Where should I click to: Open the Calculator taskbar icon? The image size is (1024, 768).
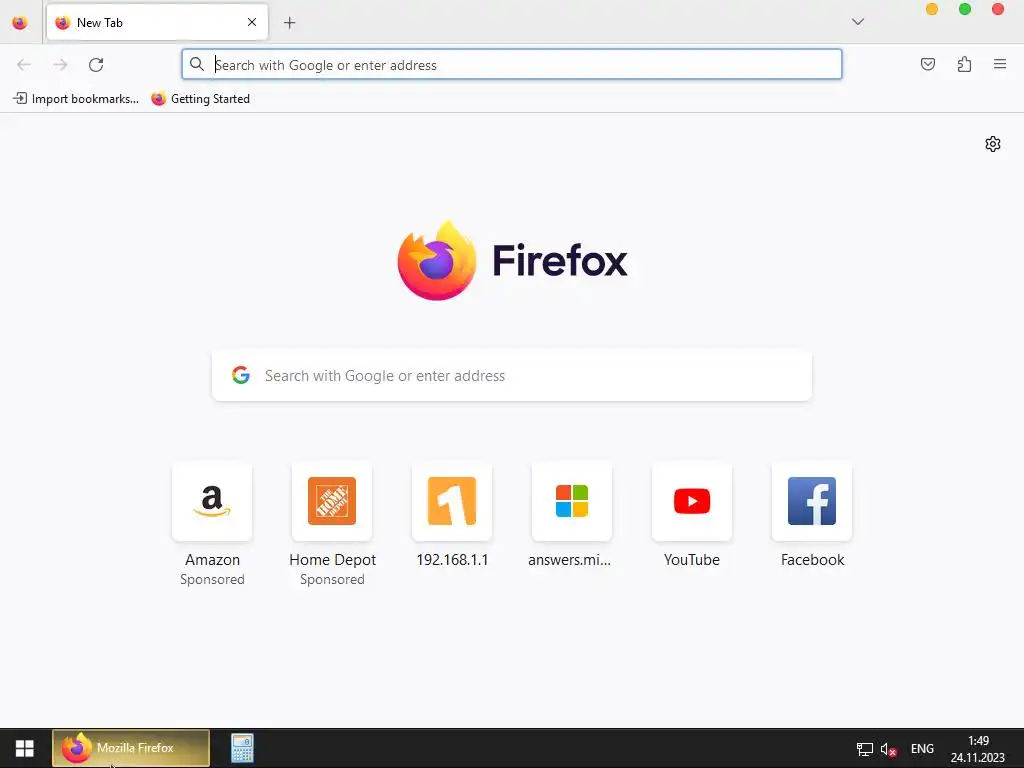[x=242, y=748]
